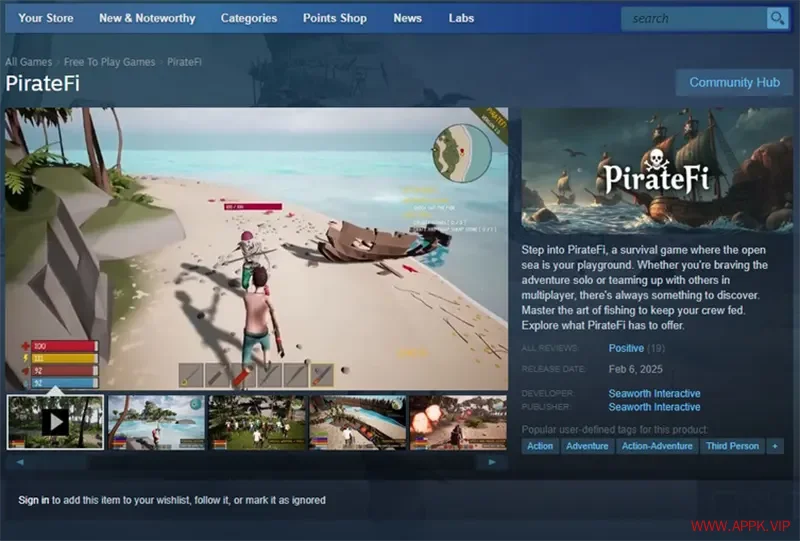Click the PirateFi page title
The height and width of the screenshot is (541, 800).
[42, 83]
